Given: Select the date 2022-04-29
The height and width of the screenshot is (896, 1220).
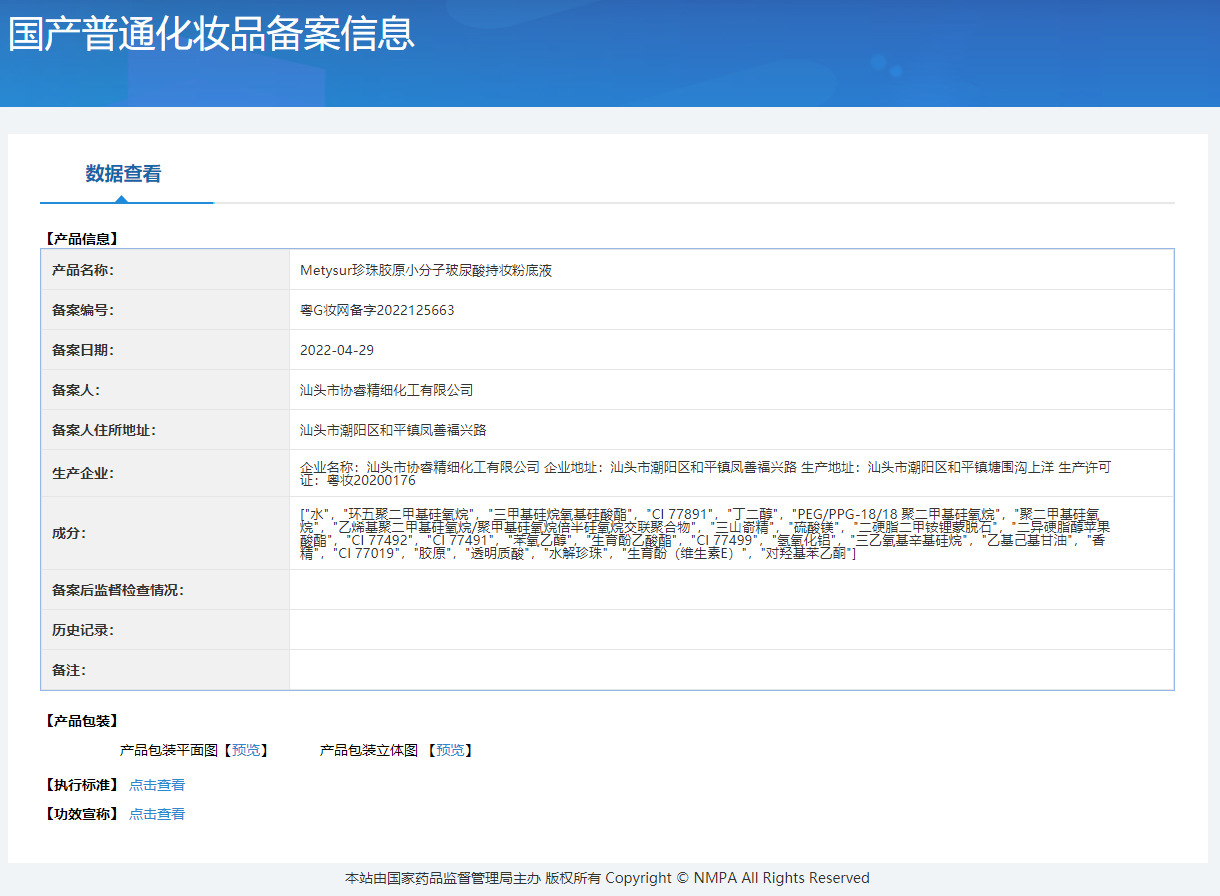Looking at the screenshot, I should coord(337,350).
